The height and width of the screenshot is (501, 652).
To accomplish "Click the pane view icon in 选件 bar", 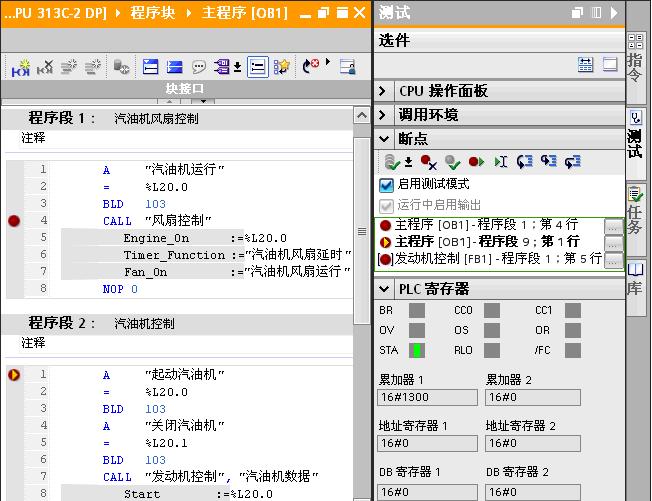I will (610, 65).
